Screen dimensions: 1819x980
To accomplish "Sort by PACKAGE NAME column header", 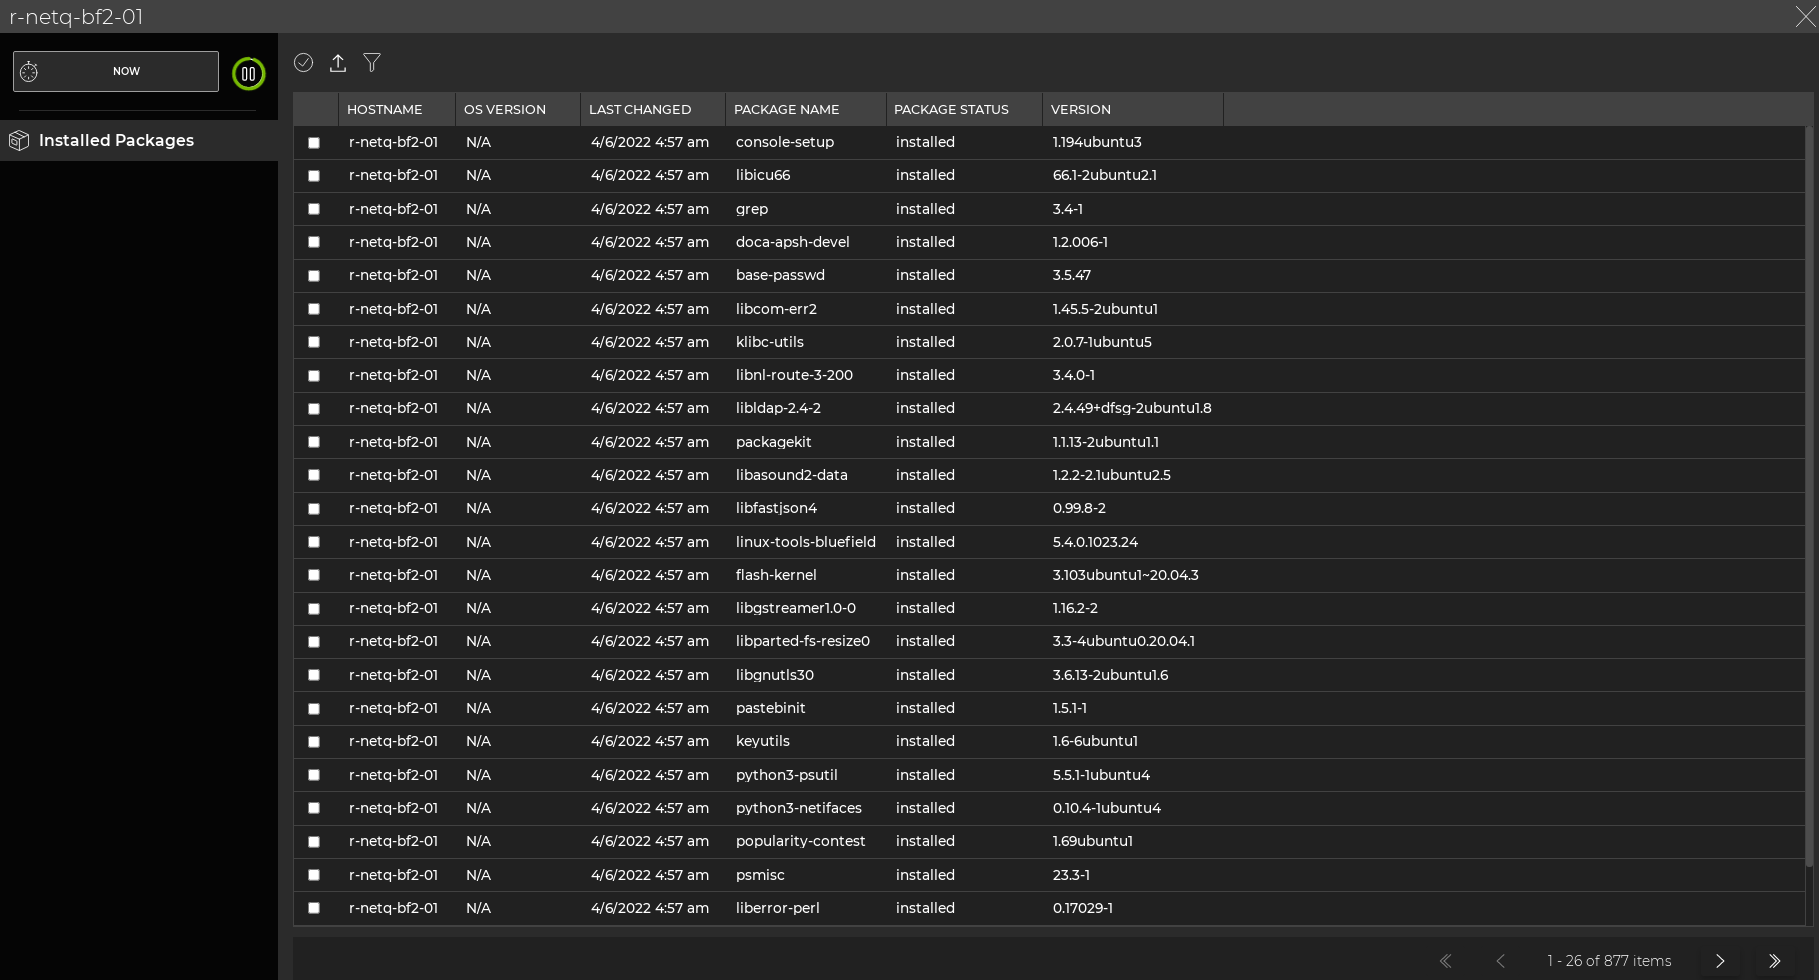I will coord(786,110).
